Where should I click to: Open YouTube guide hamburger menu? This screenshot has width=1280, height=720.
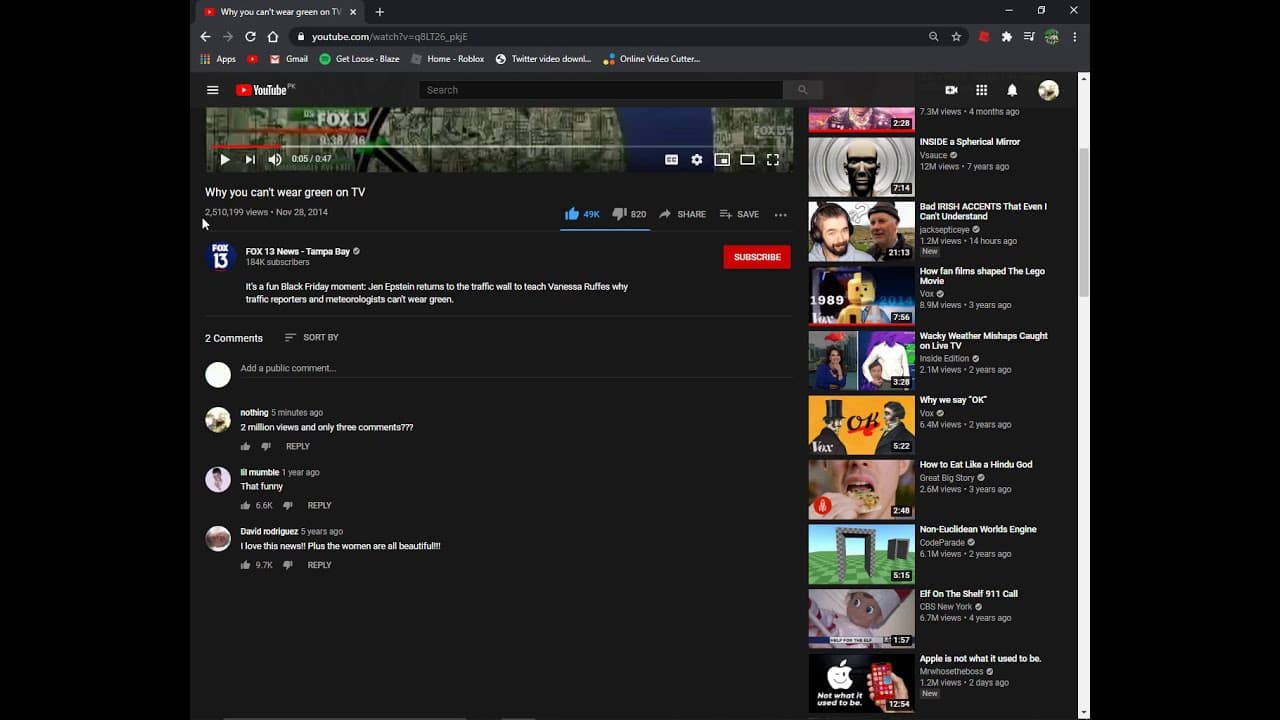point(212,90)
